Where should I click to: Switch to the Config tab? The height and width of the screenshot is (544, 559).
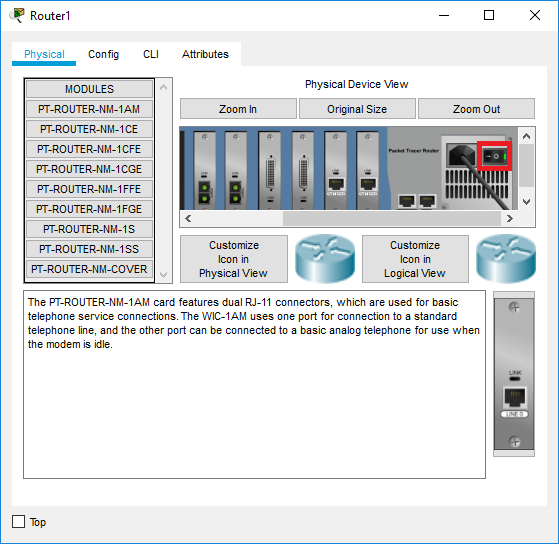tap(103, 54)
